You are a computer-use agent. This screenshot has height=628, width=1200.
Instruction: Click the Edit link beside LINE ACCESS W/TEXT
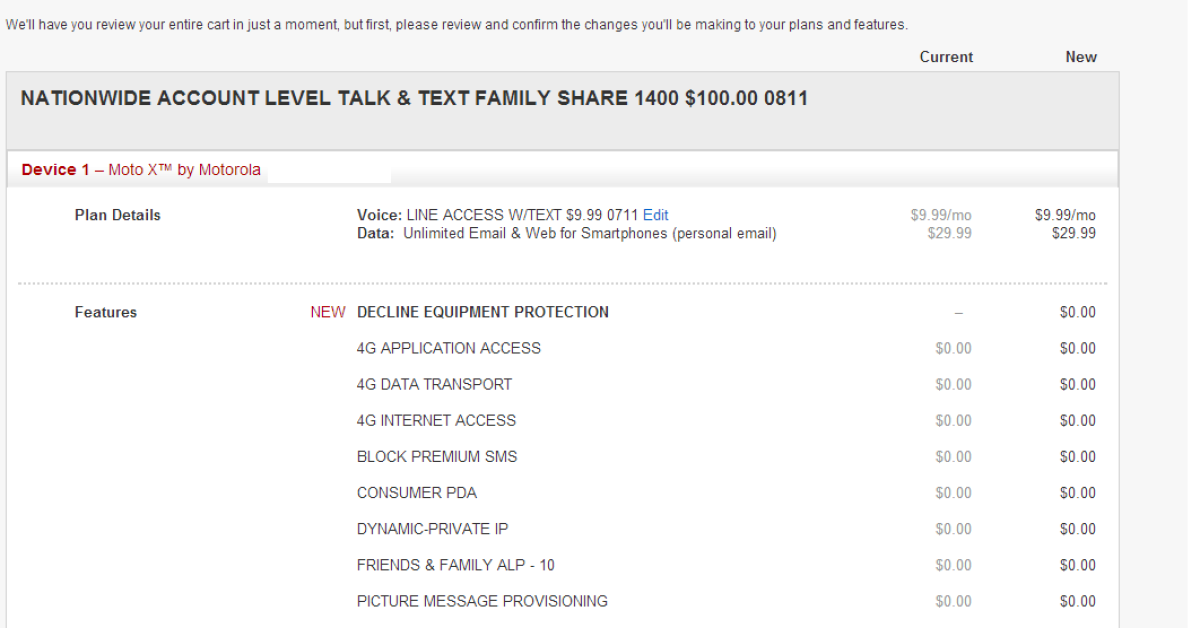[655, 215]
